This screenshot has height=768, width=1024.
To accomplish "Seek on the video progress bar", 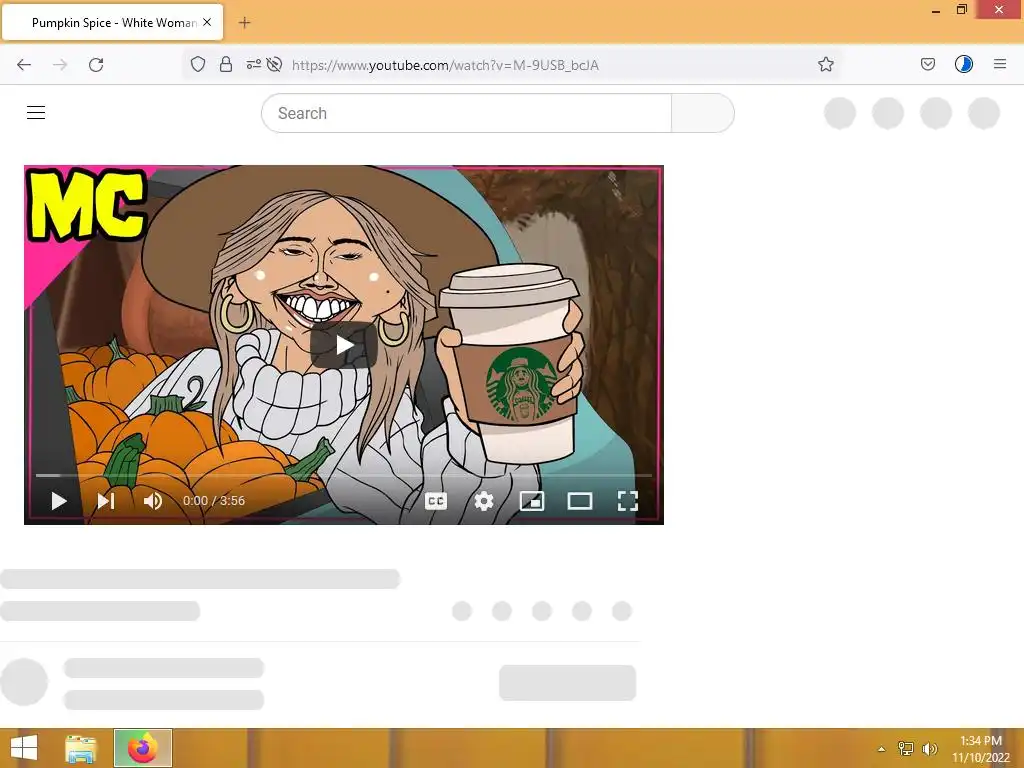I will click(x=344, y=475).
